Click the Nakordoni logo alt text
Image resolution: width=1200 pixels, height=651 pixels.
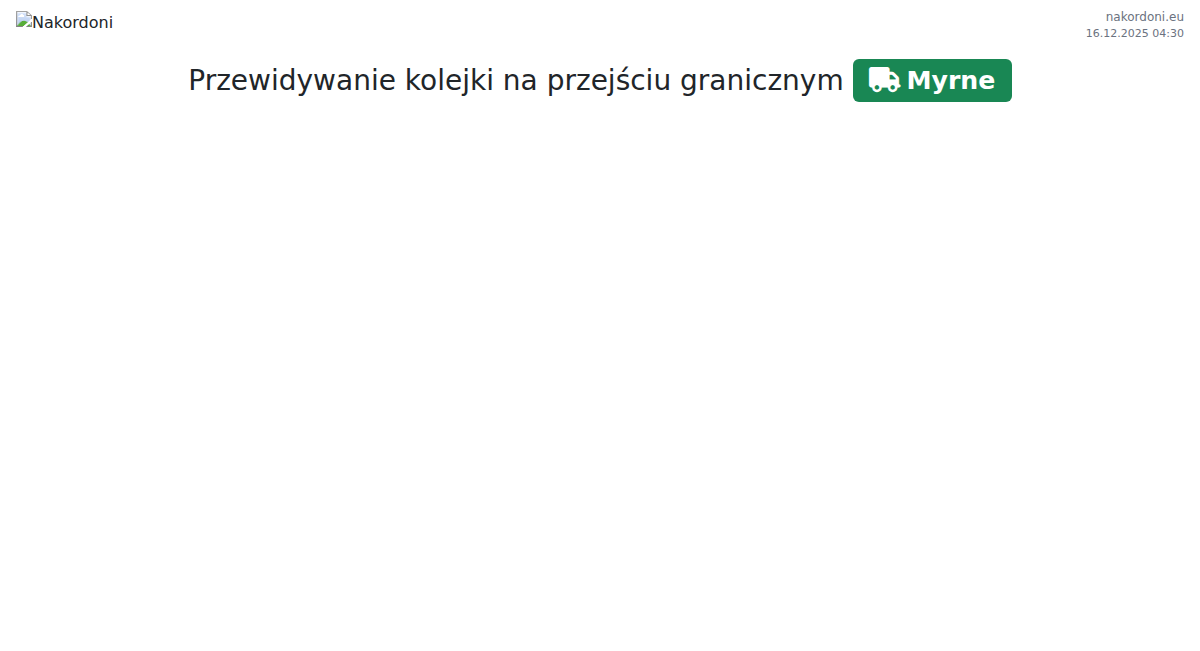73,22
